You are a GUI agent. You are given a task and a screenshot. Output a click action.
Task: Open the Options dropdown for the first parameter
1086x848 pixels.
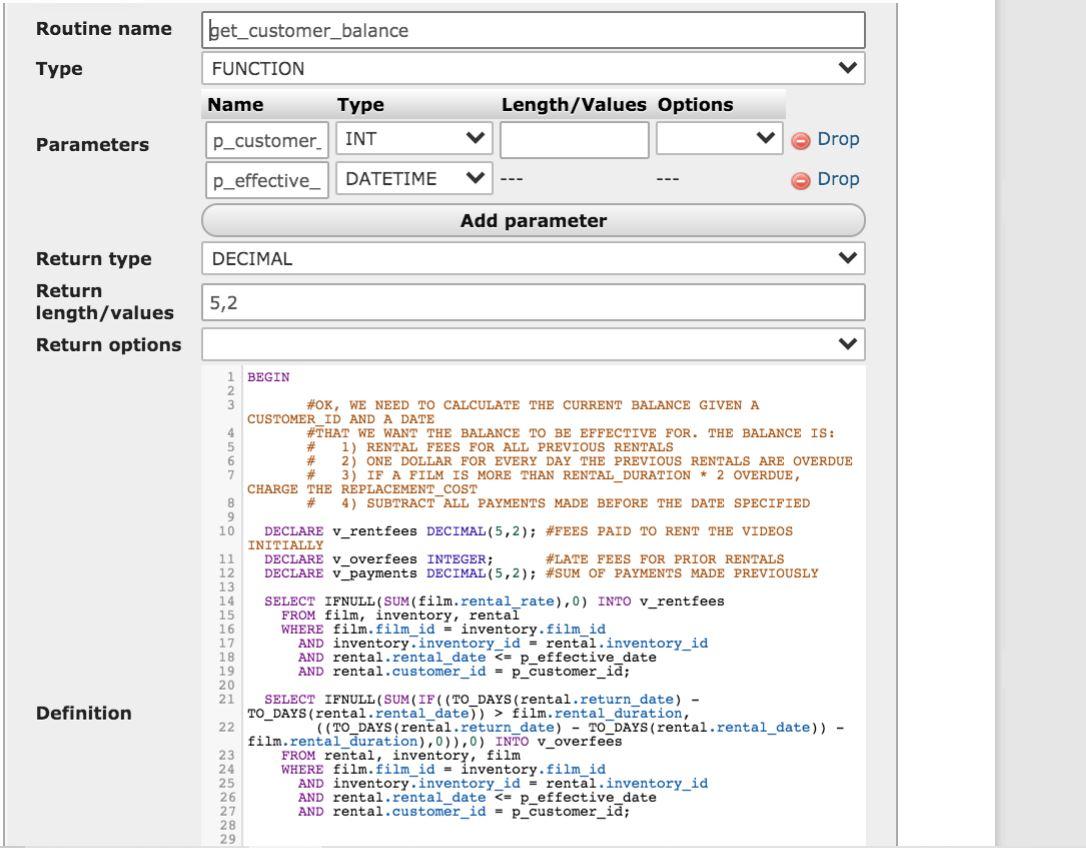coord(718,137)
